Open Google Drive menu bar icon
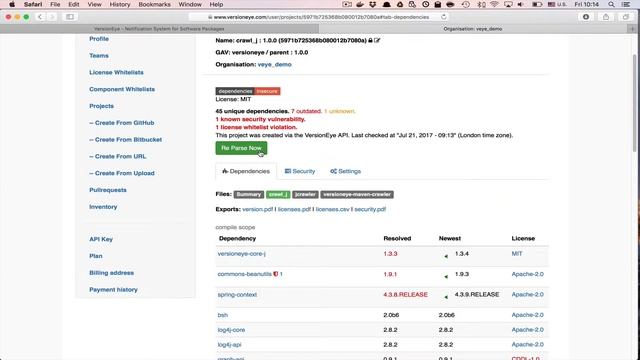Screen dimensions: 640x360 tap(400, 4)
